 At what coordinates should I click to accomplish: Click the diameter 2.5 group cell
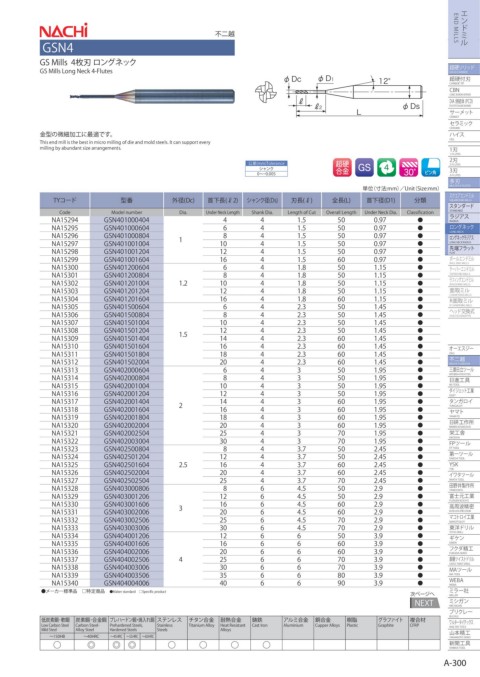tap(183, 465)
